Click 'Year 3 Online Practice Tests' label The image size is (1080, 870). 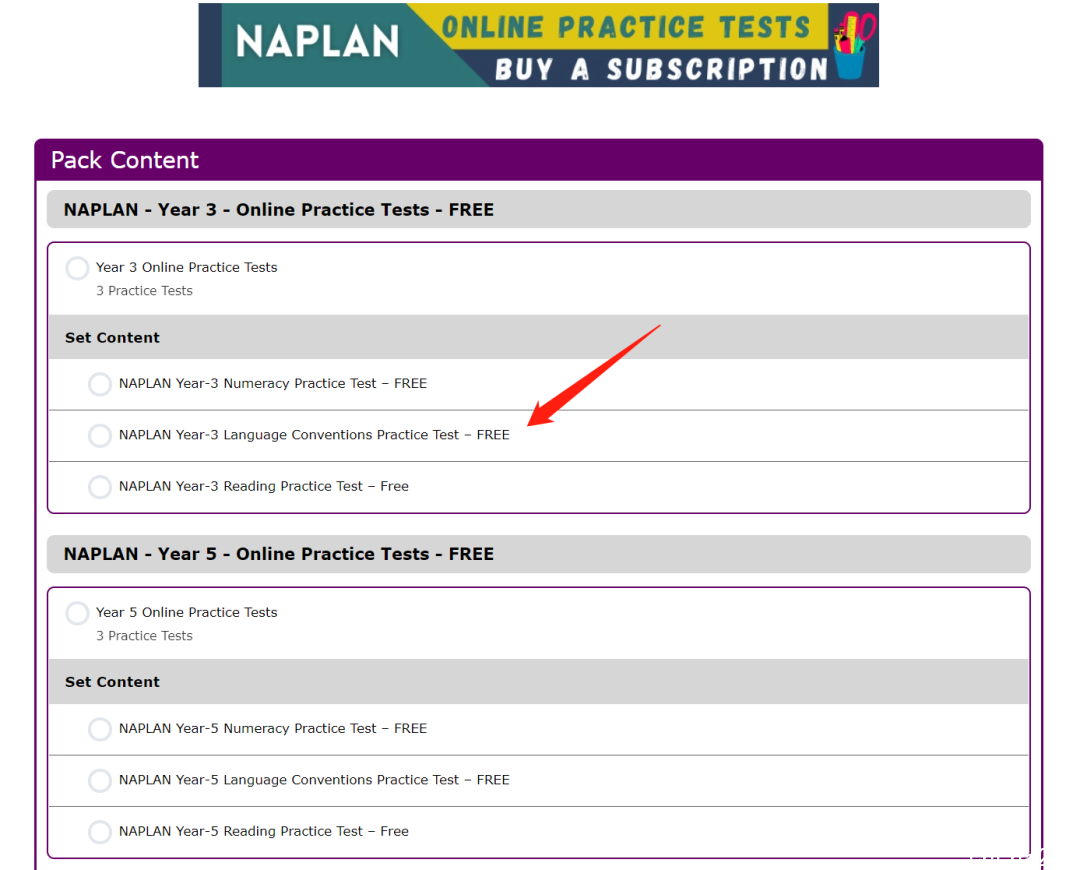click(x=187, y=267)
